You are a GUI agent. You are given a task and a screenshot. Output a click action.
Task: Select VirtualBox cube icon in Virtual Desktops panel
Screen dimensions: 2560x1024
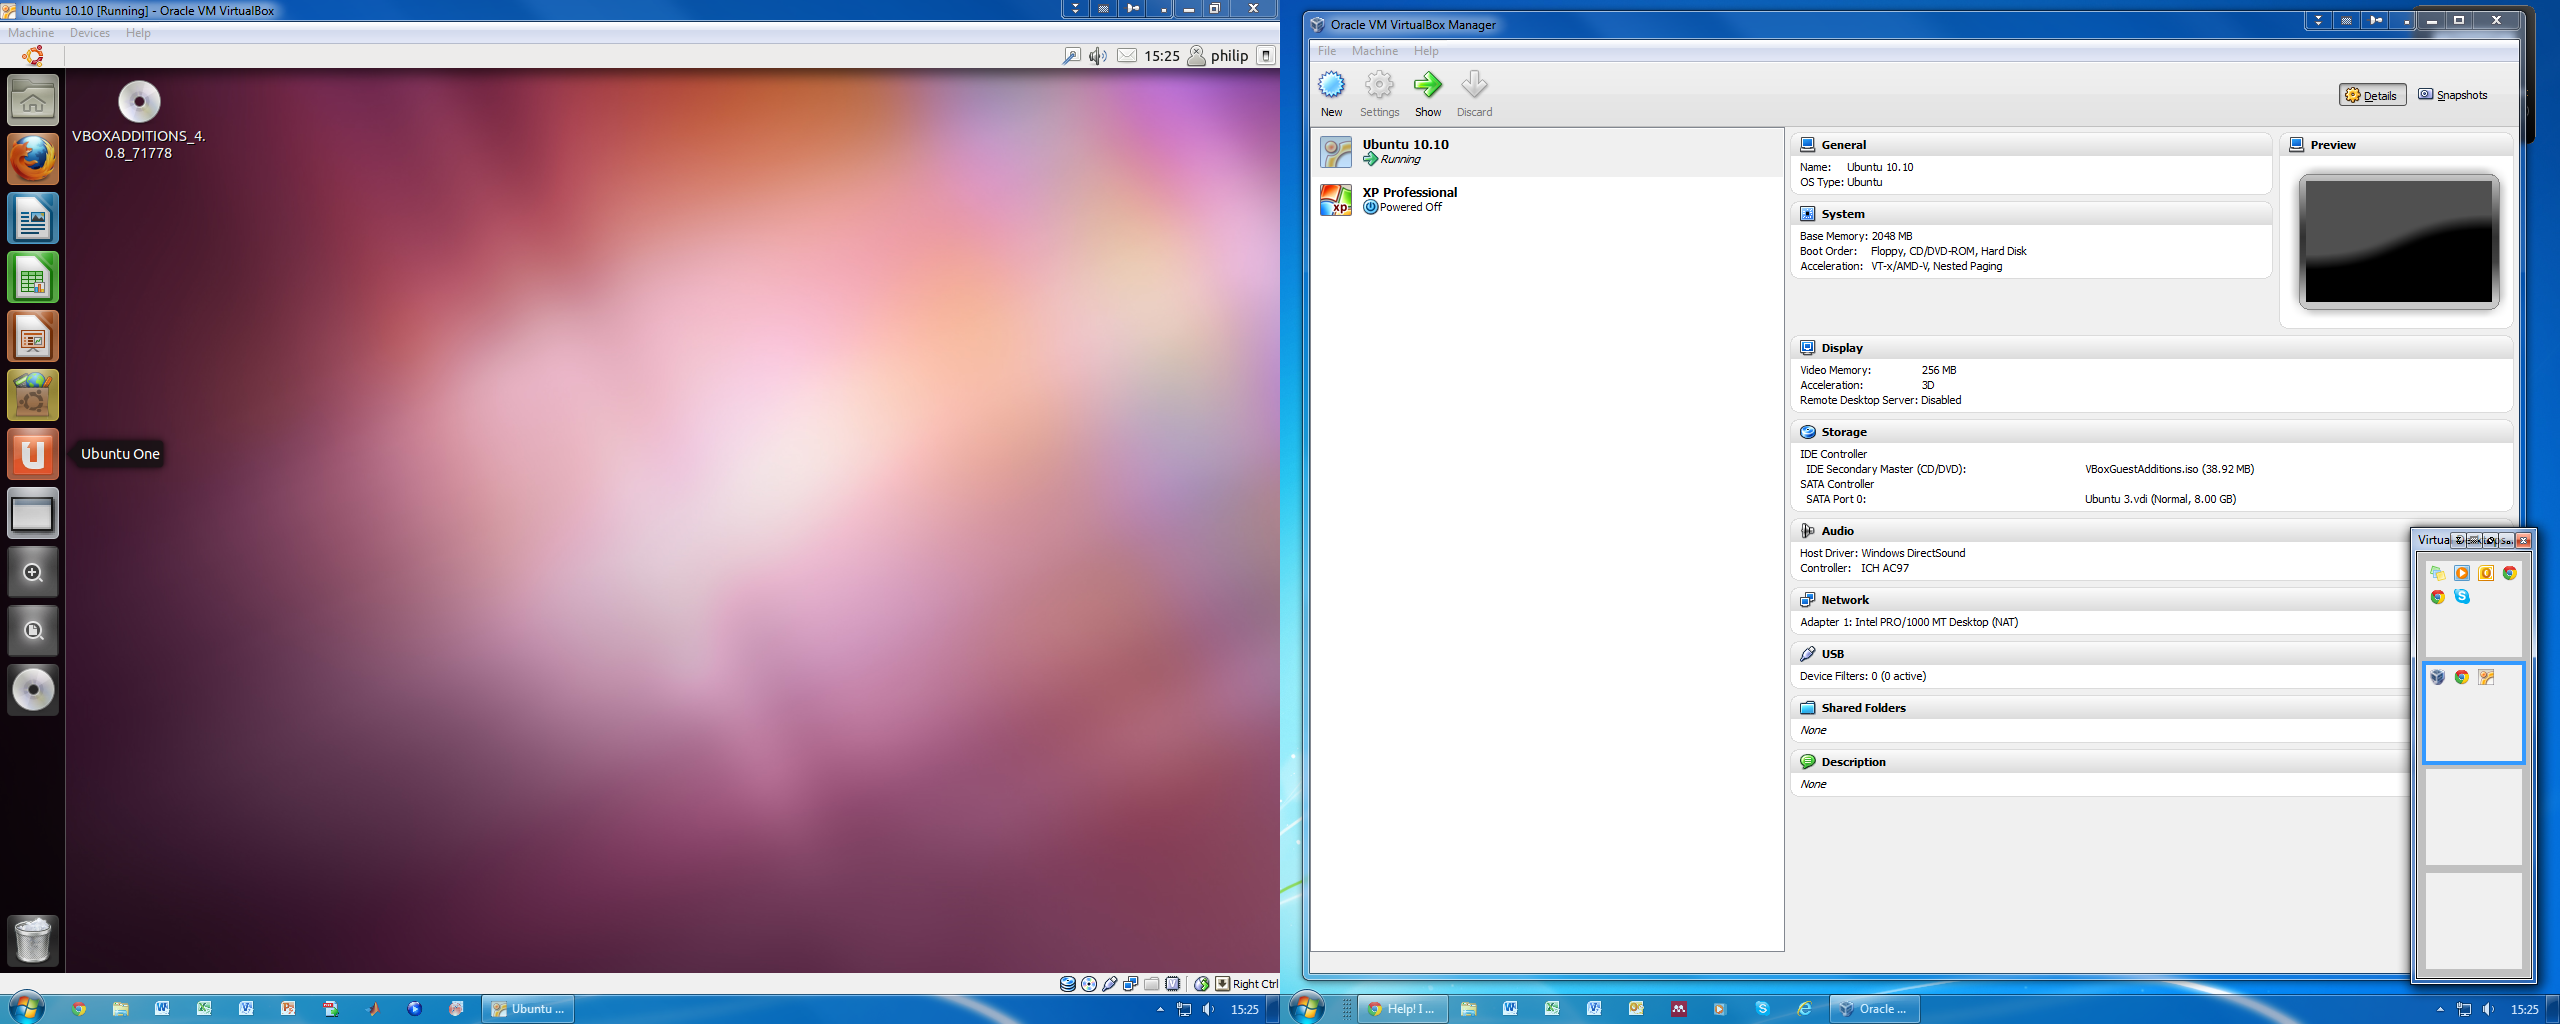tap(2438, 677)
